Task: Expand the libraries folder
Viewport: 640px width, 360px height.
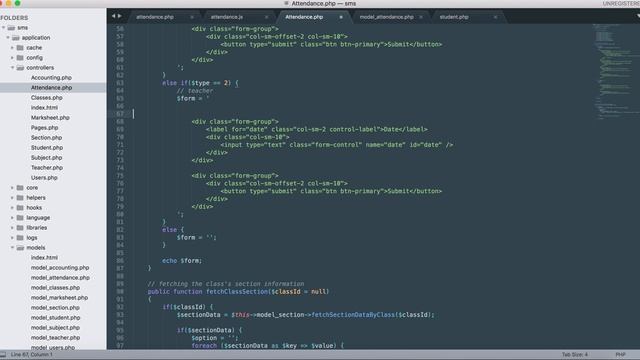Action: pyautogui.click(x=12, y=228)
